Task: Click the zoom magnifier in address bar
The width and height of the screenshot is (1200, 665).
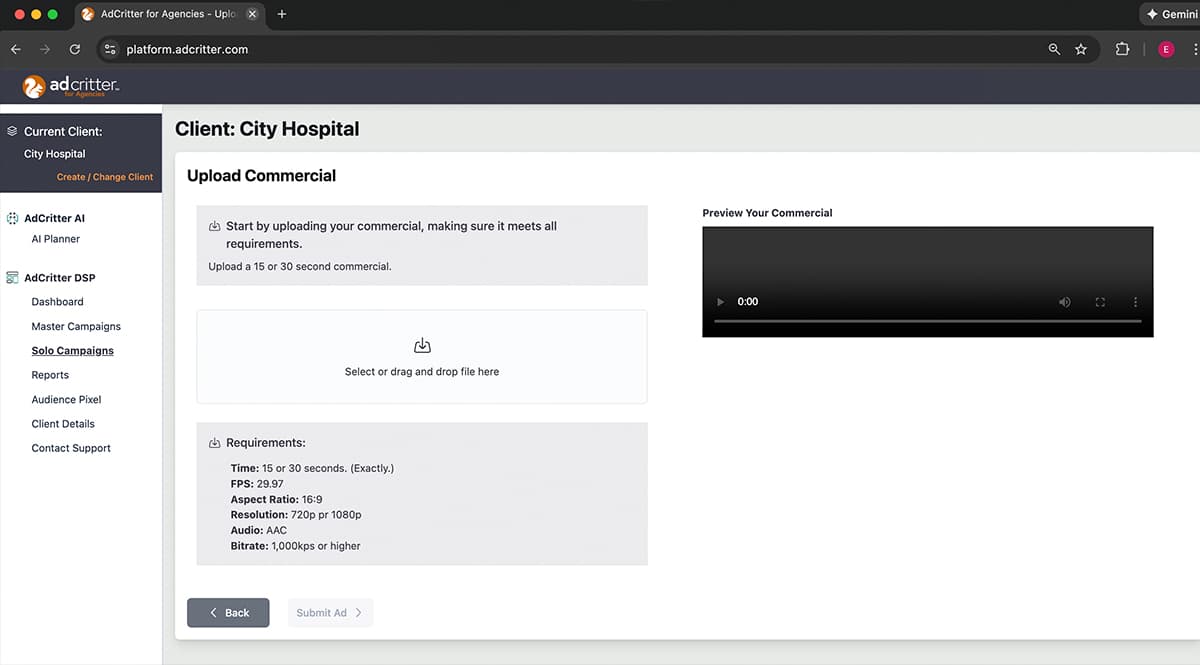Action: coord(1054,49)
